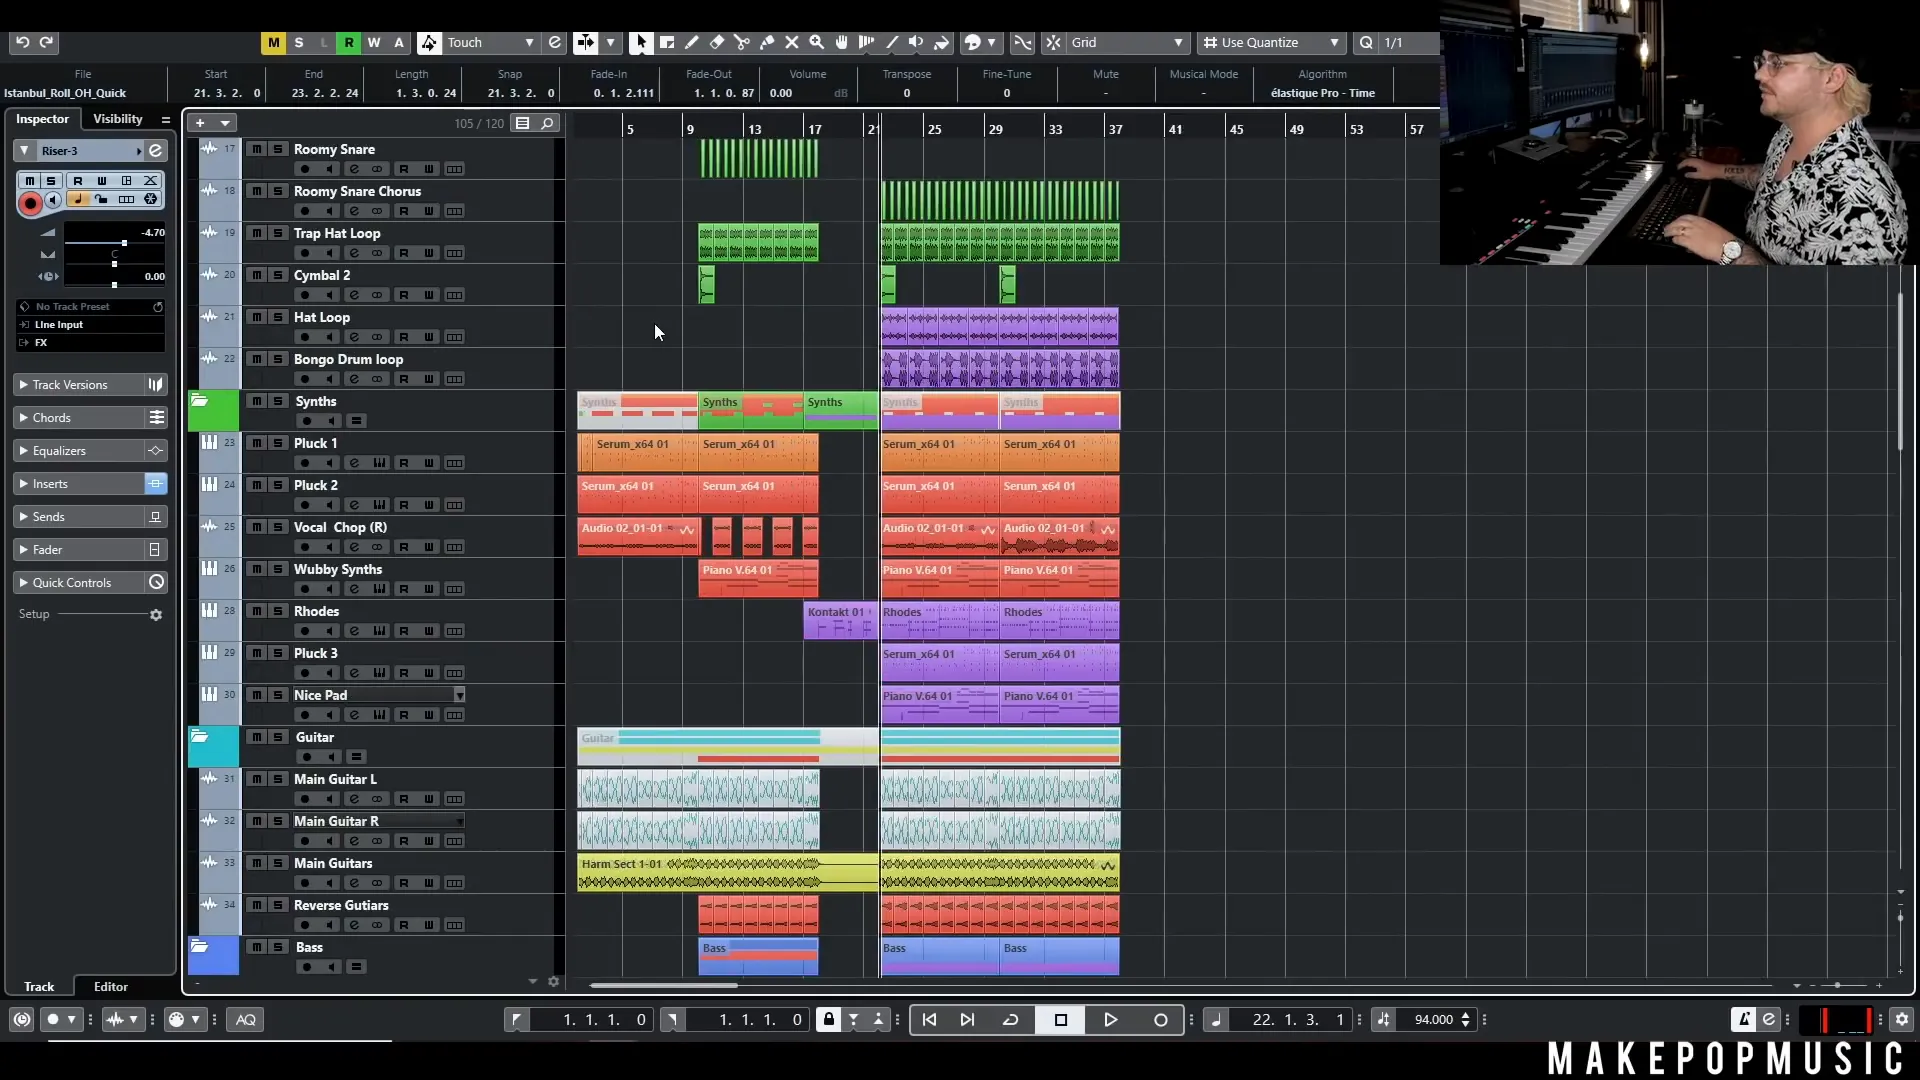
Task: Go to previous marker in transport
Action: coord(929,1019)
